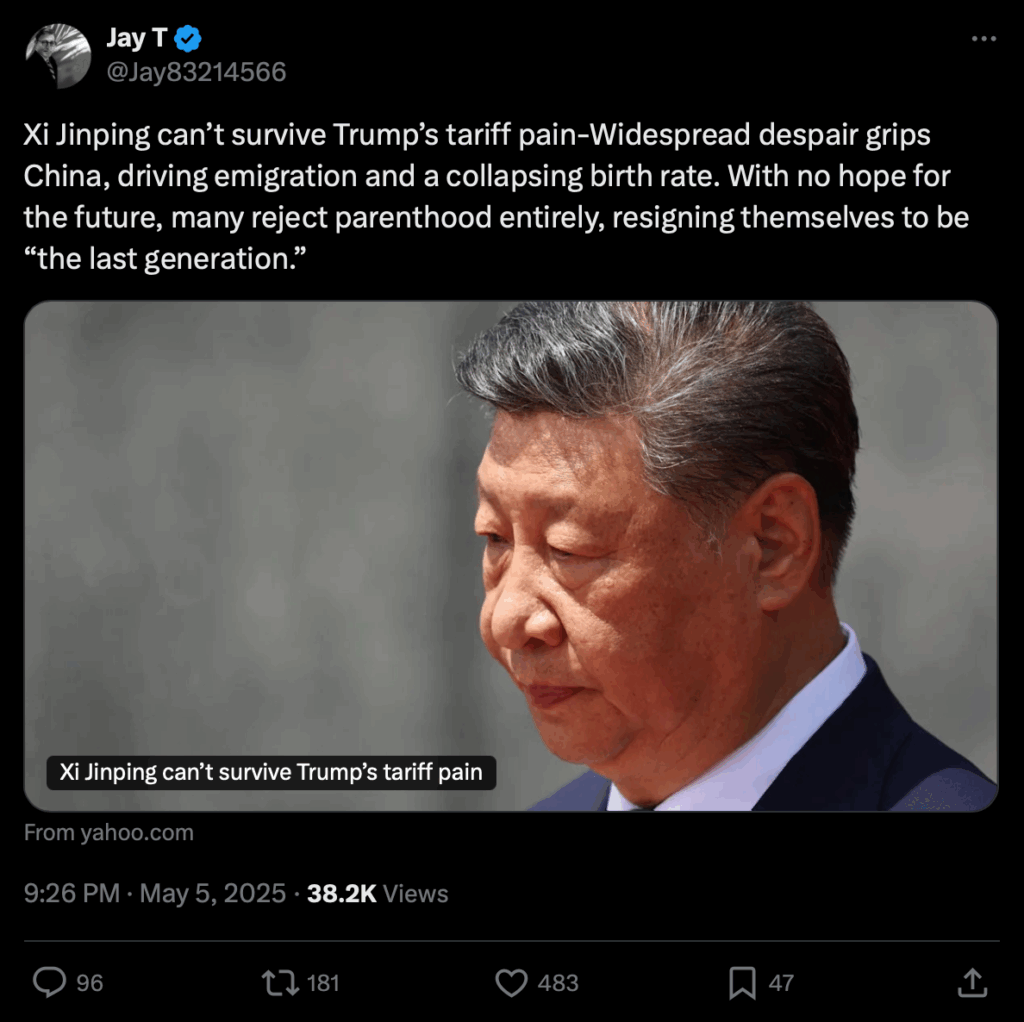Open the three-dot more options menu
1024x1022 pixels.
(984, 39)
